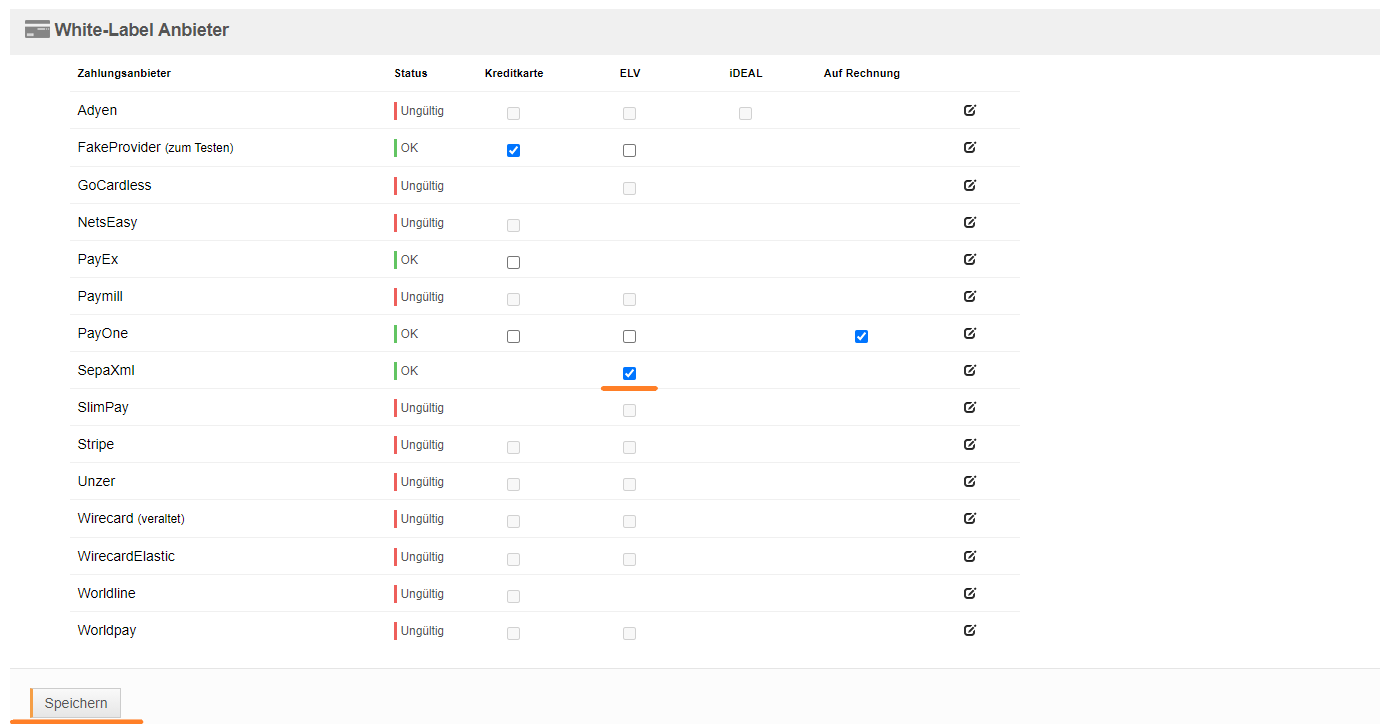The width and height of the screenshot is (1399, 724).
Task: Open PayOne edit icon
Action: (969, 333)
